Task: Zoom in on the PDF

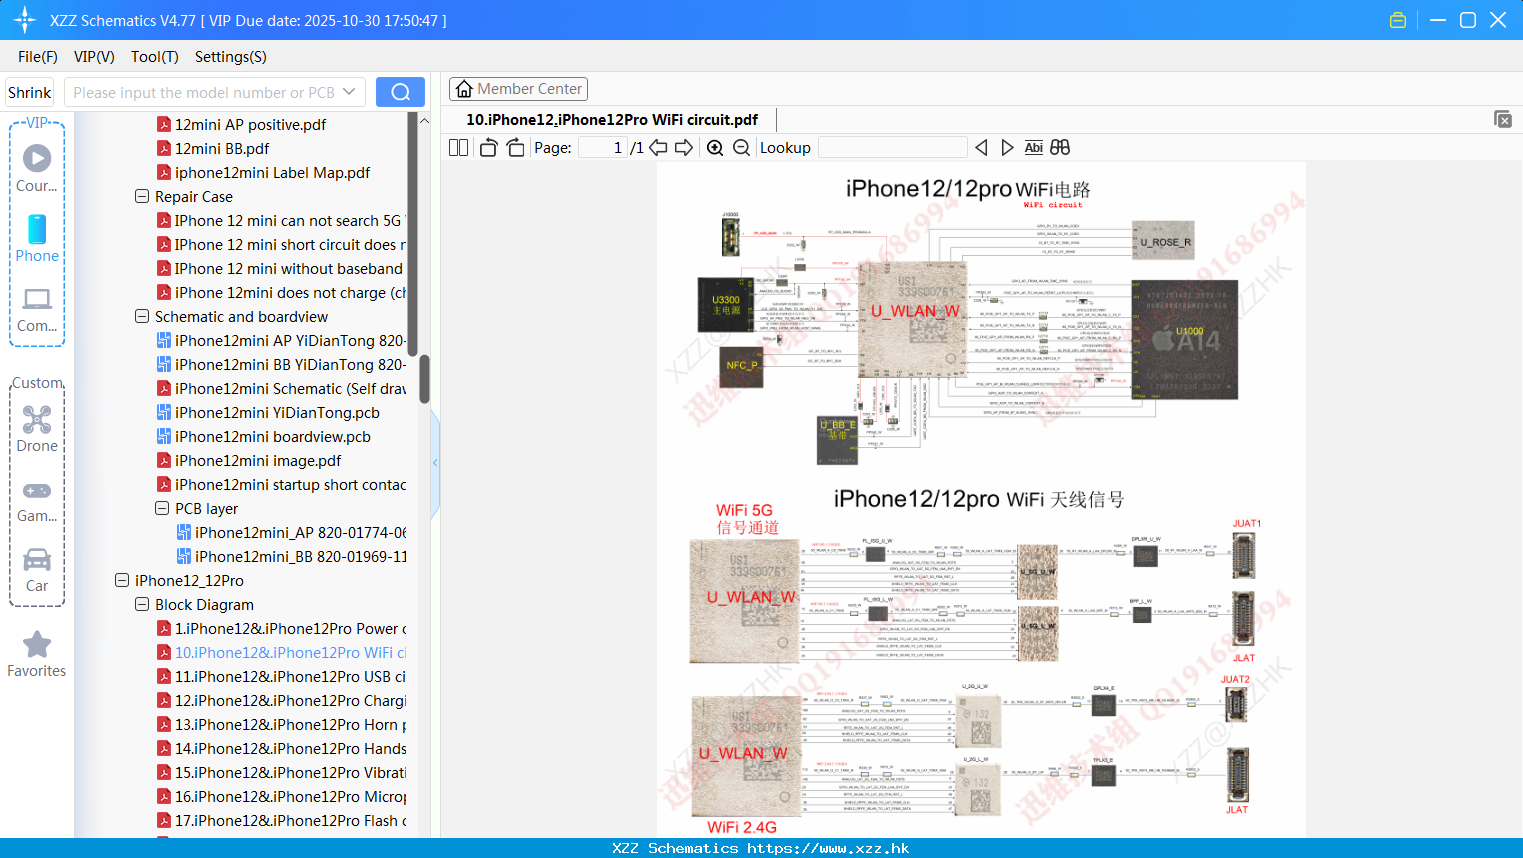Action: click(x=715, y=148)
